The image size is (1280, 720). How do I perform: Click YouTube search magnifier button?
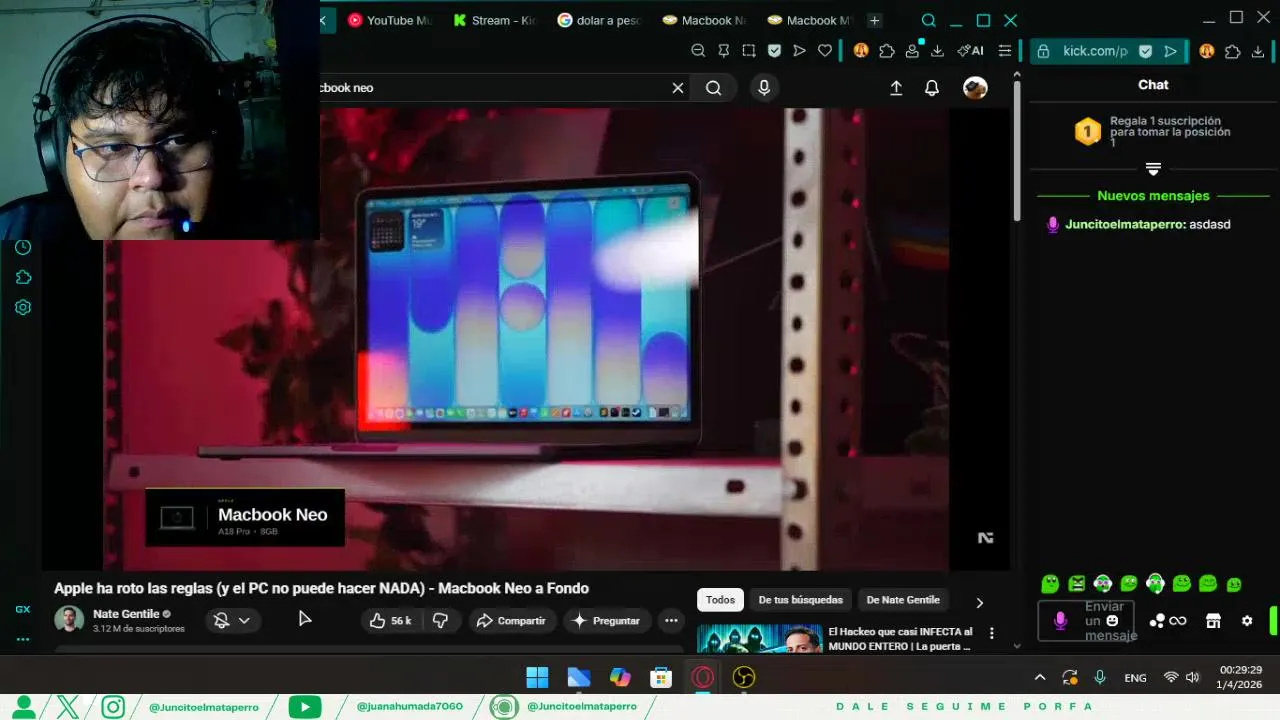tap(713, 88)
